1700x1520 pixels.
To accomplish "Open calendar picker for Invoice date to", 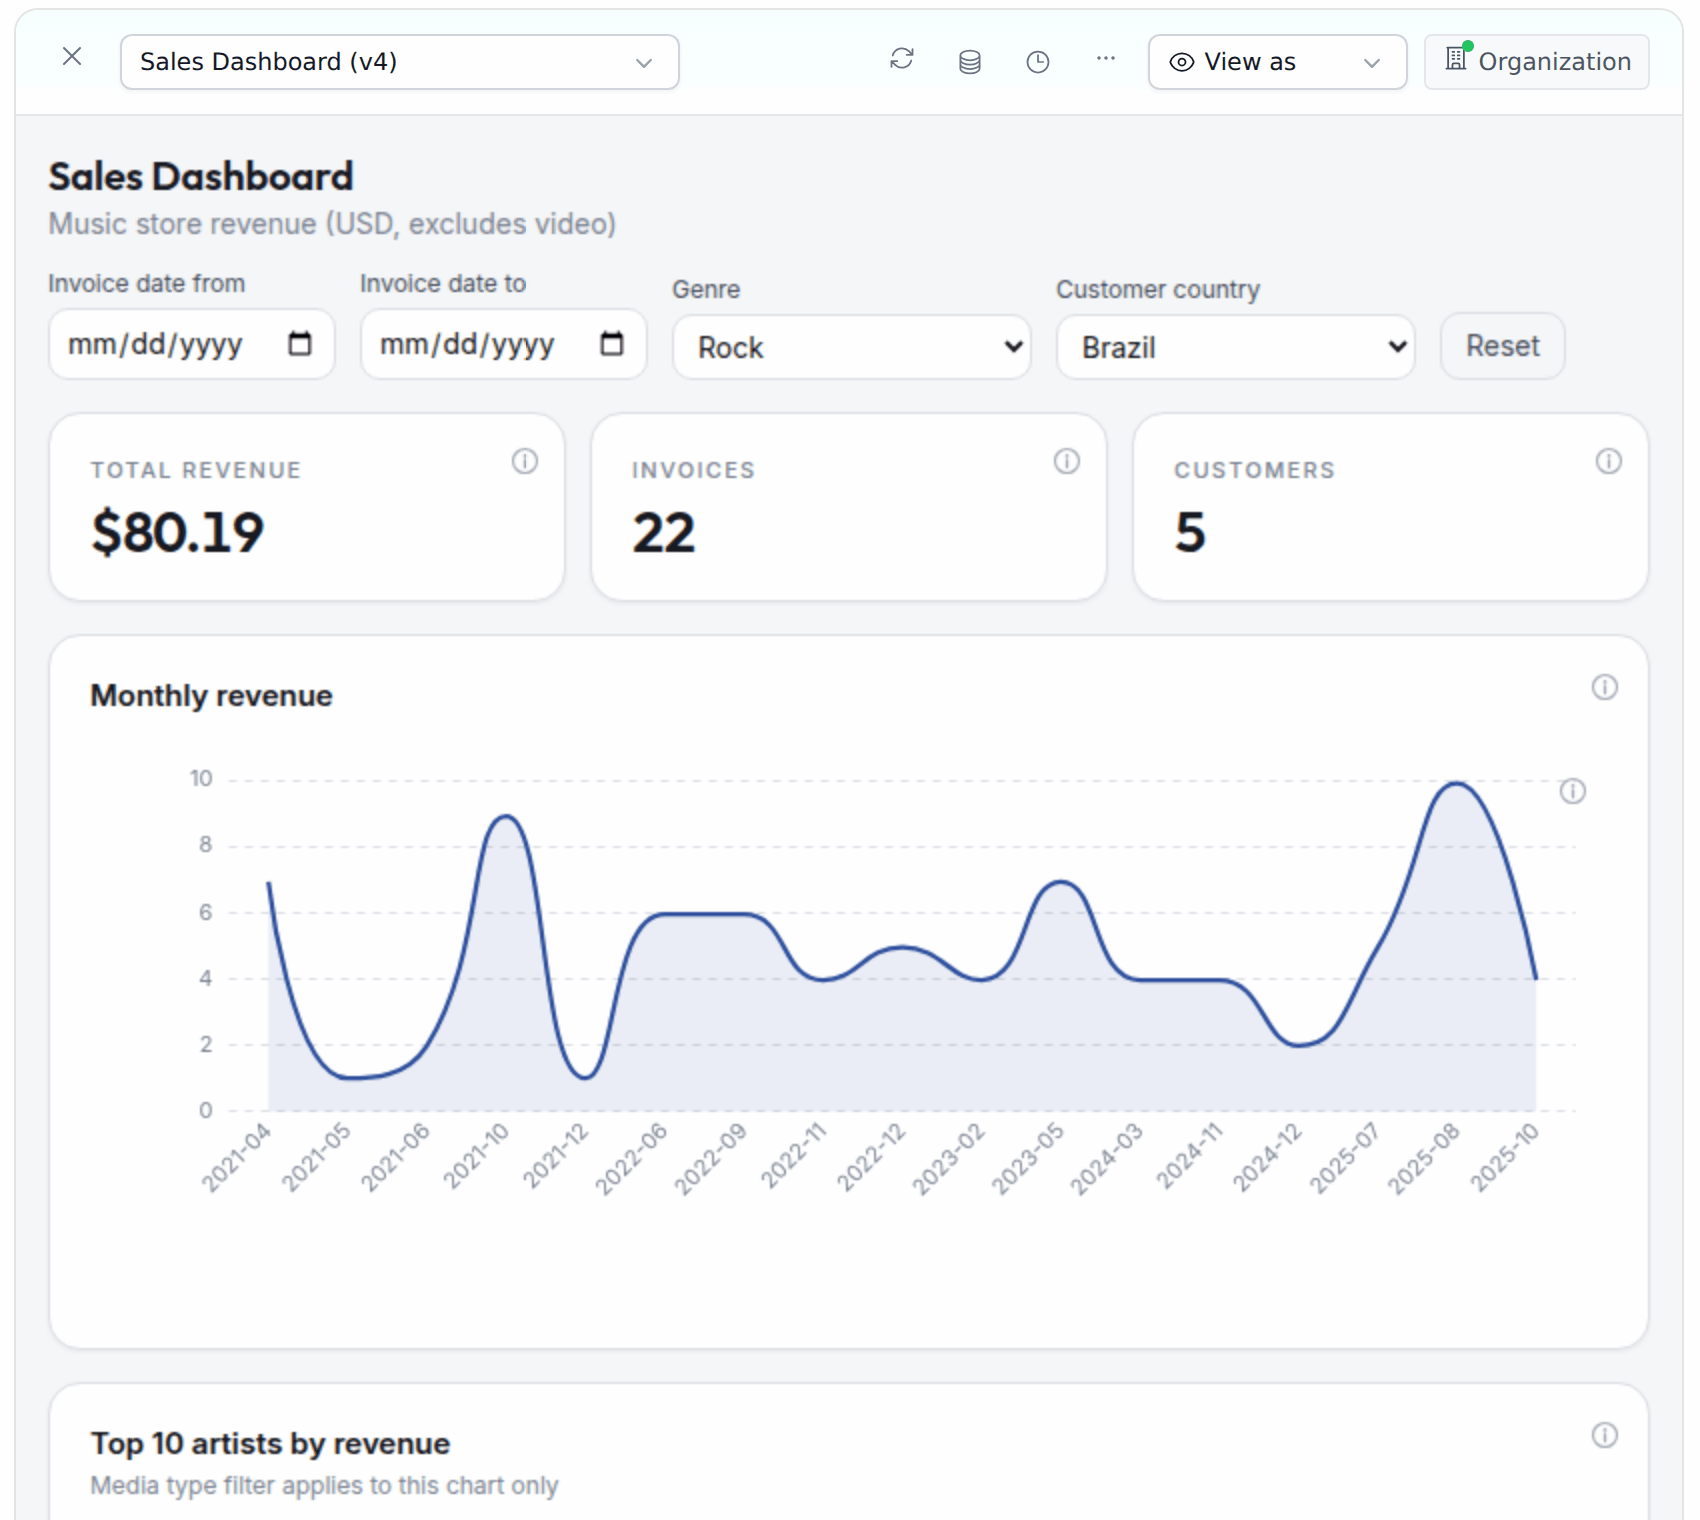I will click(x=612, y=344).
